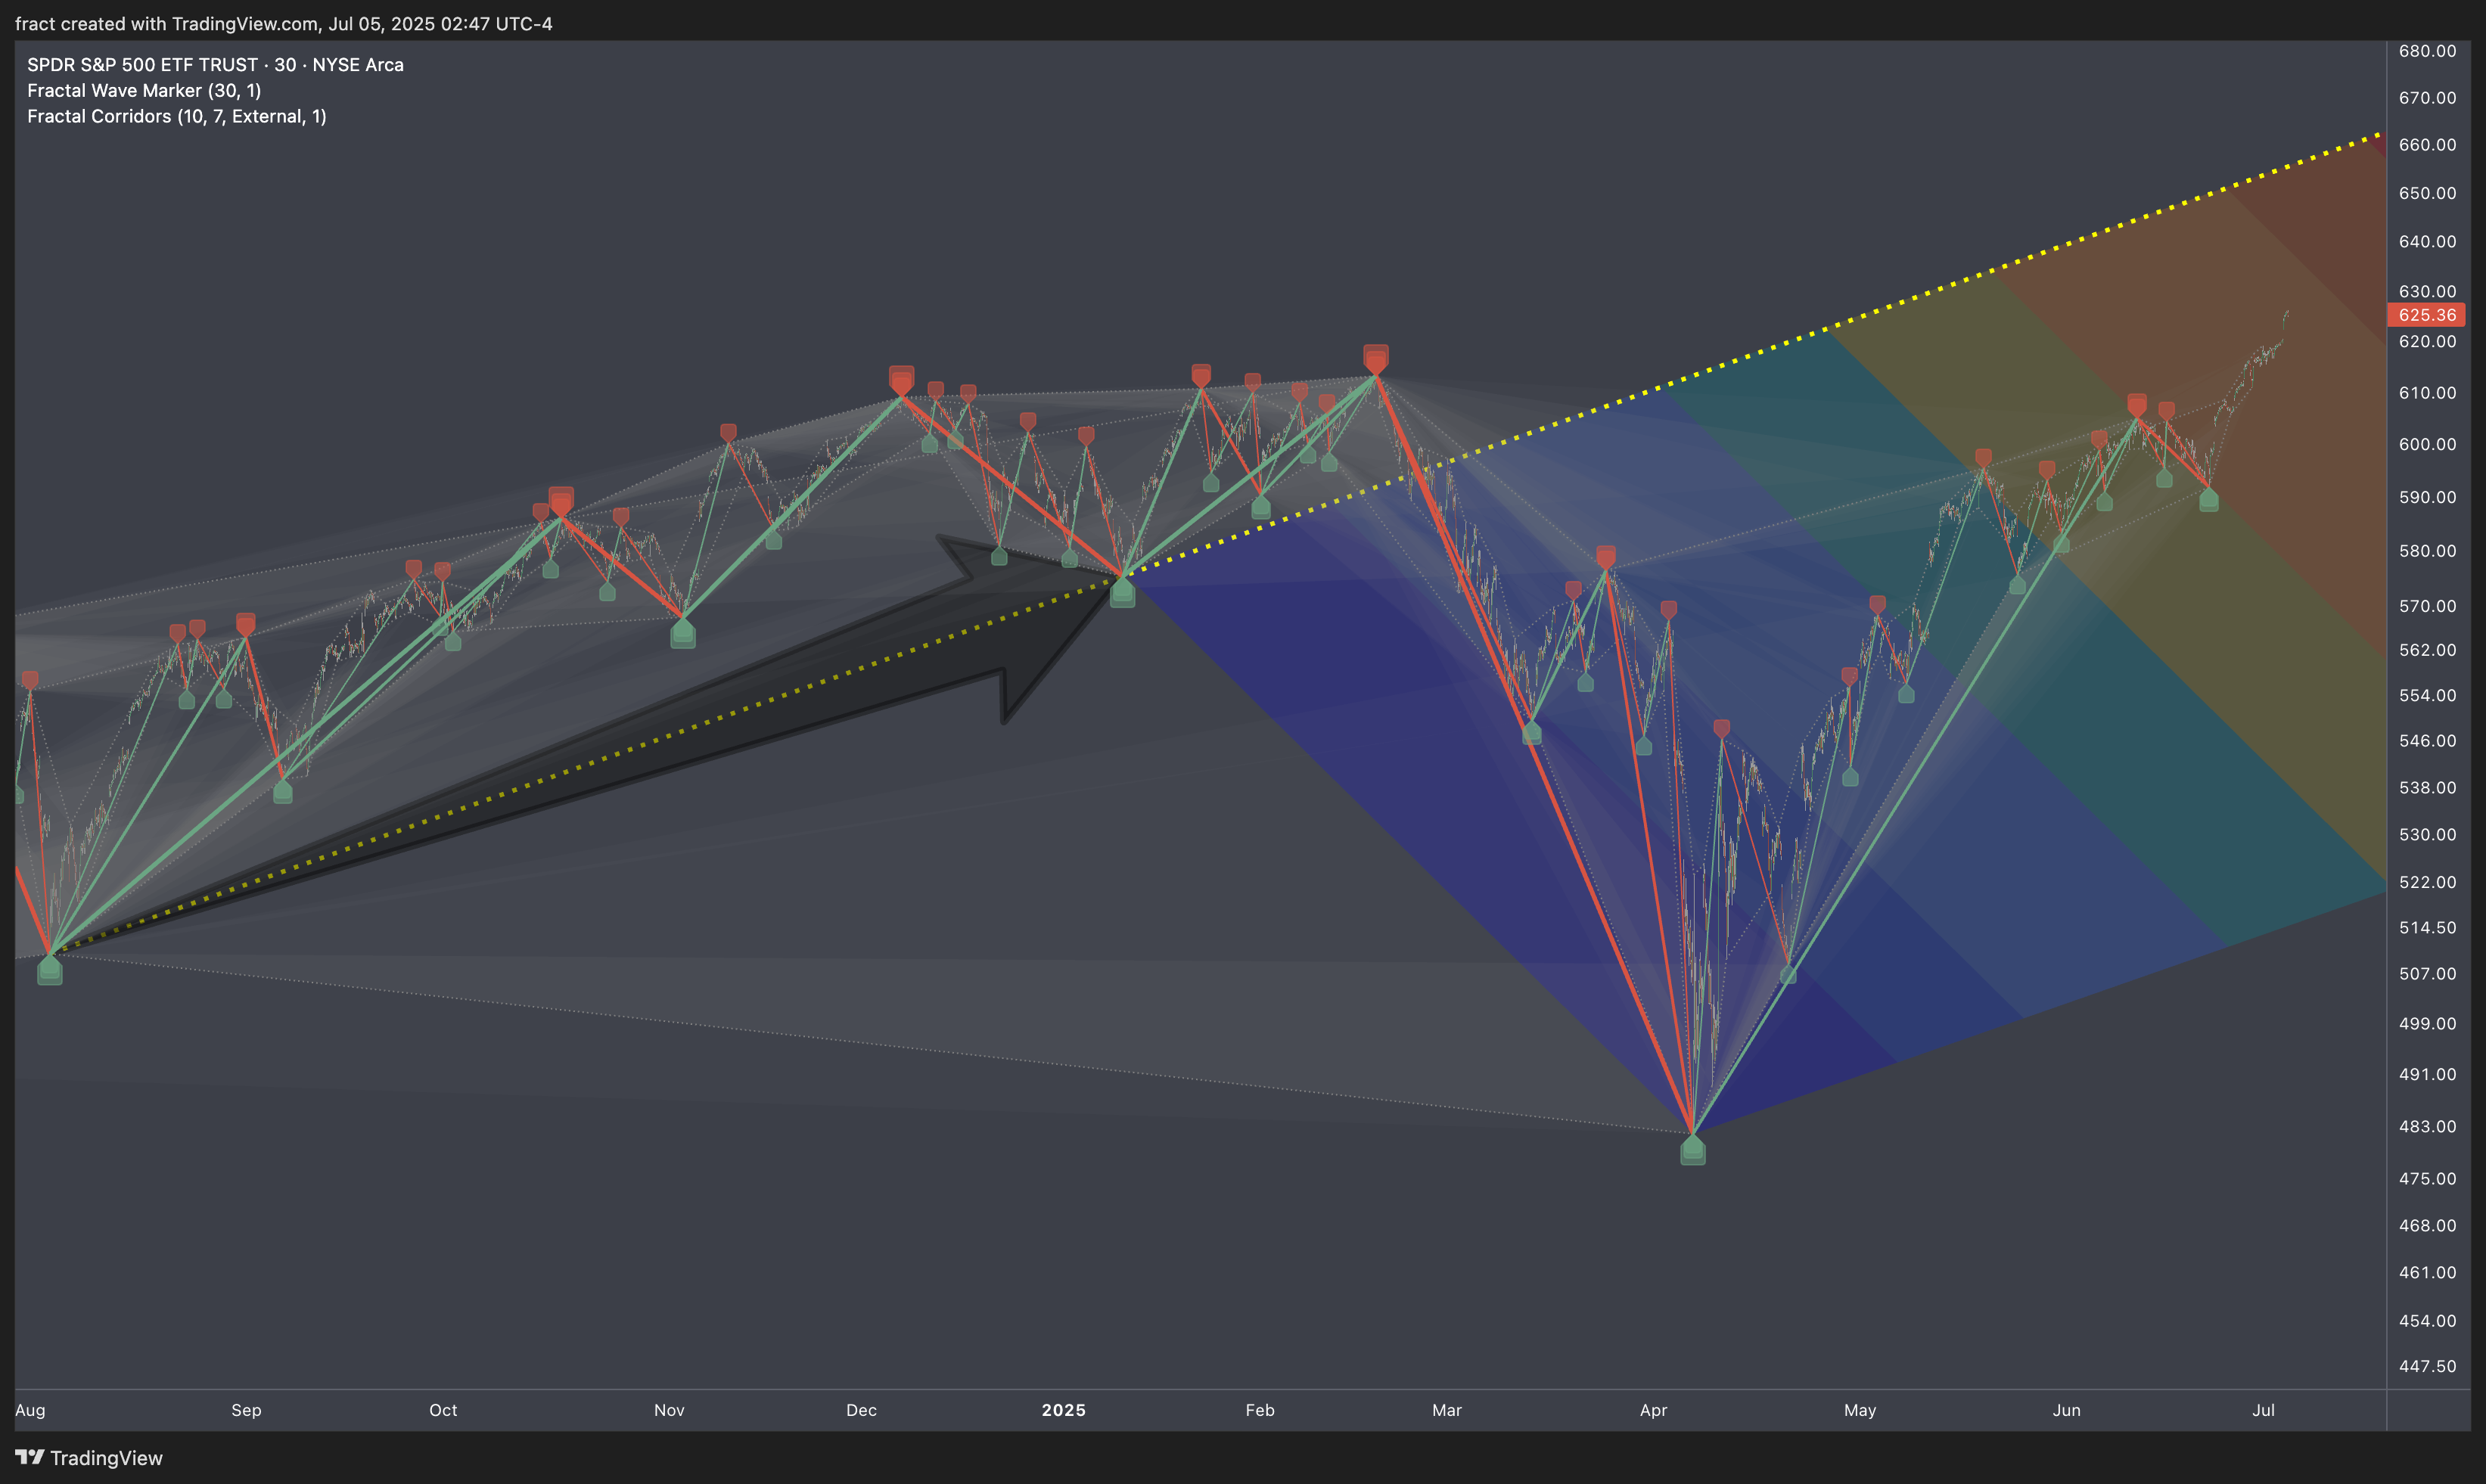Click the 670.00 price axis label

click(2427, 98)
